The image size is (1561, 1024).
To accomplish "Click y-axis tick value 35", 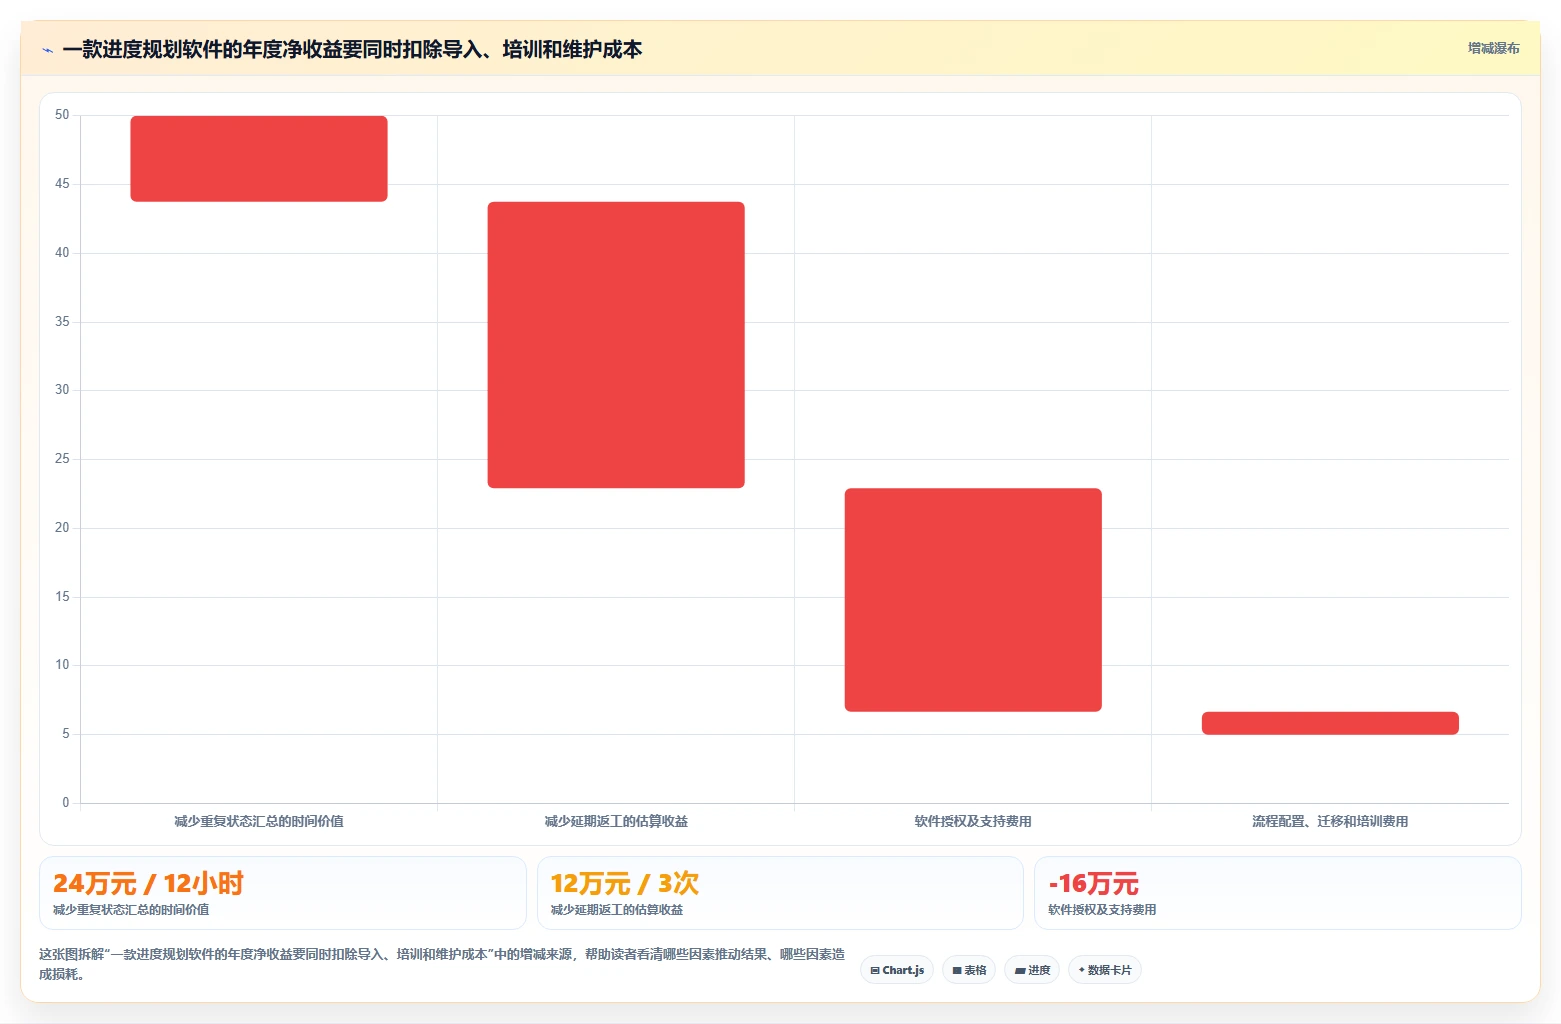I will [x=62, y=322].
